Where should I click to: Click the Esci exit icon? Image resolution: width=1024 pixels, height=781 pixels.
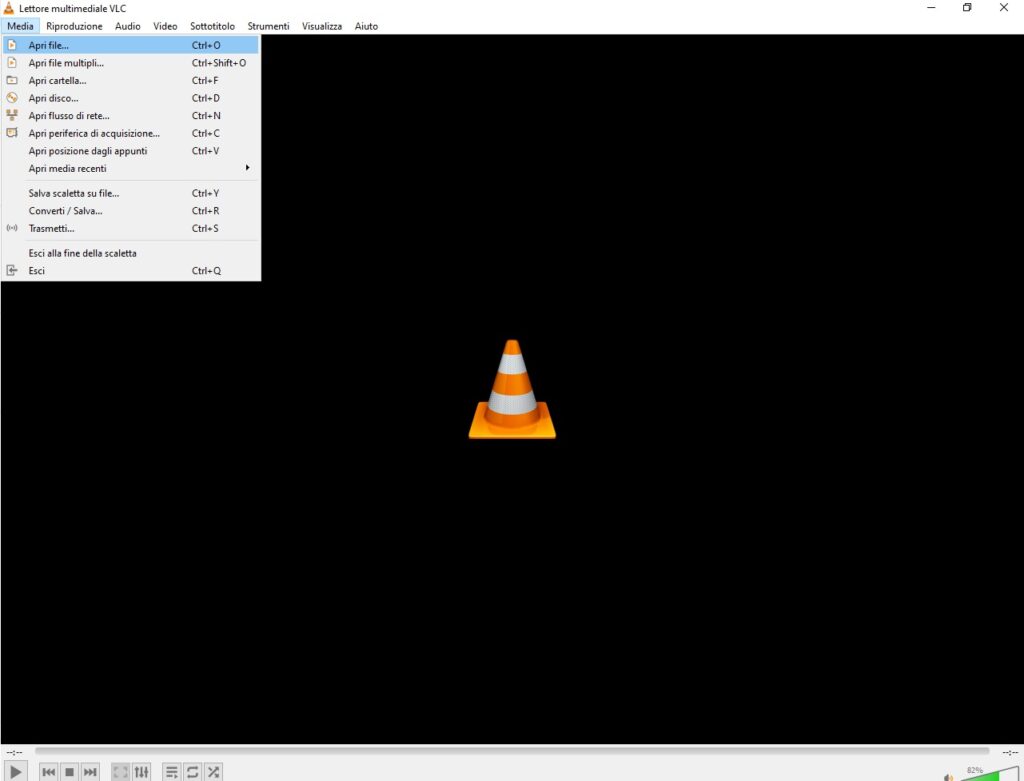pyautogui.click(x=12, y=270)
